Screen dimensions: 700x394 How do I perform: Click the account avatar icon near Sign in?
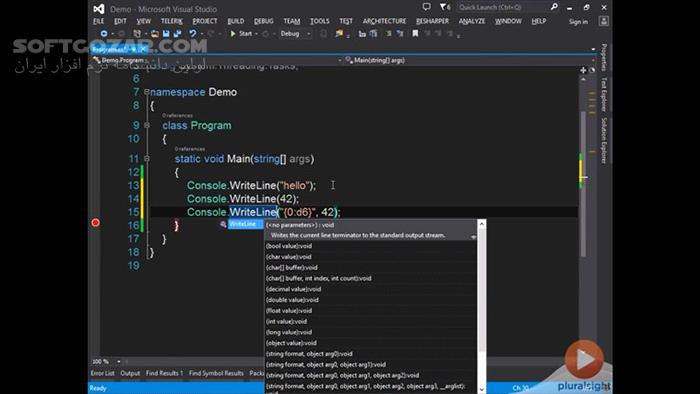pyautogui.click(x=604, y=21)
